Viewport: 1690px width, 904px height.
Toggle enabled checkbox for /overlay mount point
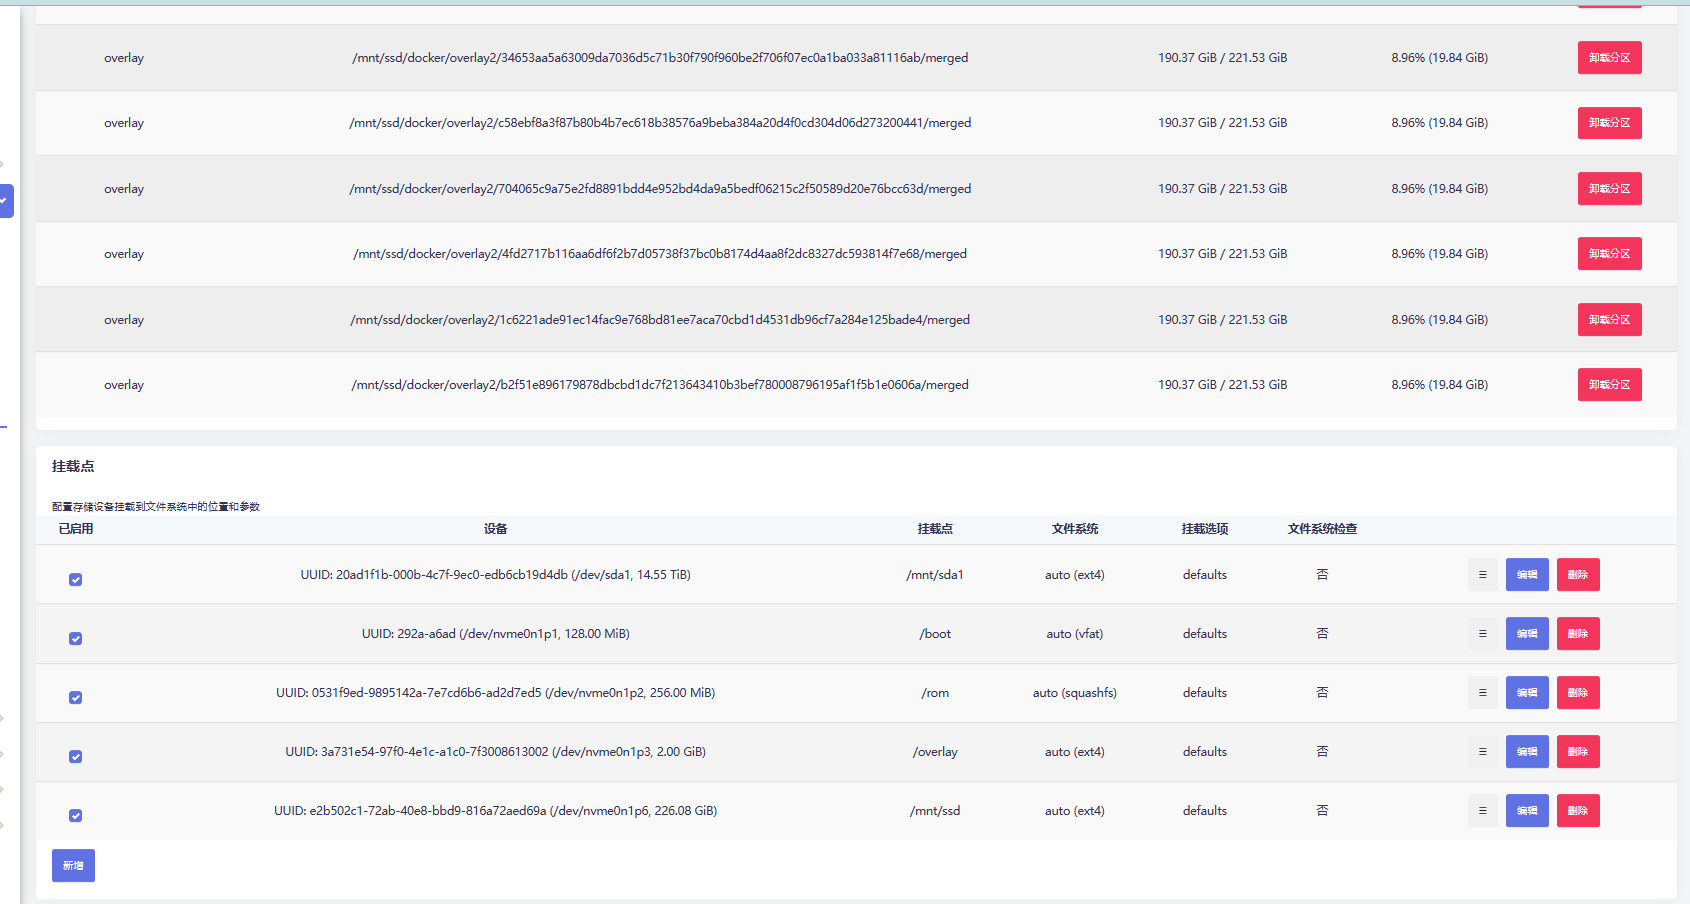point(76,757)
